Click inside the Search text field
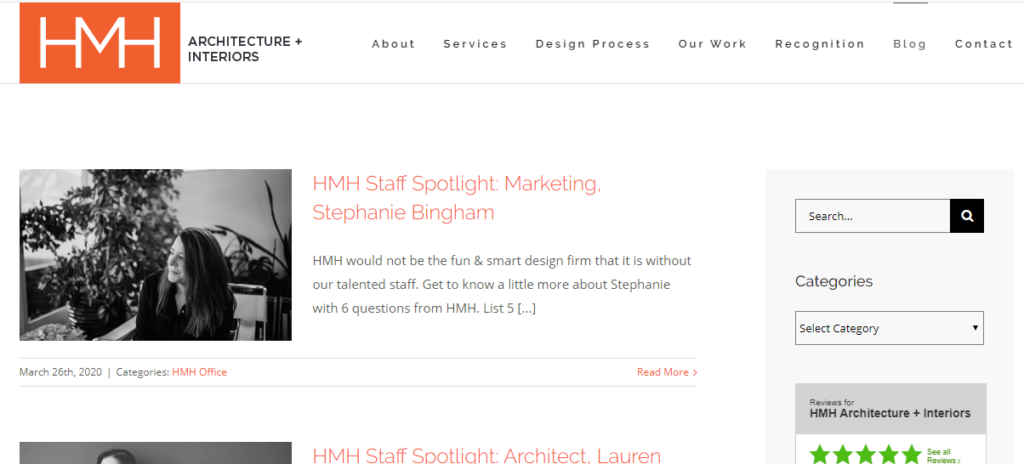The height and width of the screenshot is (464, 1024). [872, 216]
